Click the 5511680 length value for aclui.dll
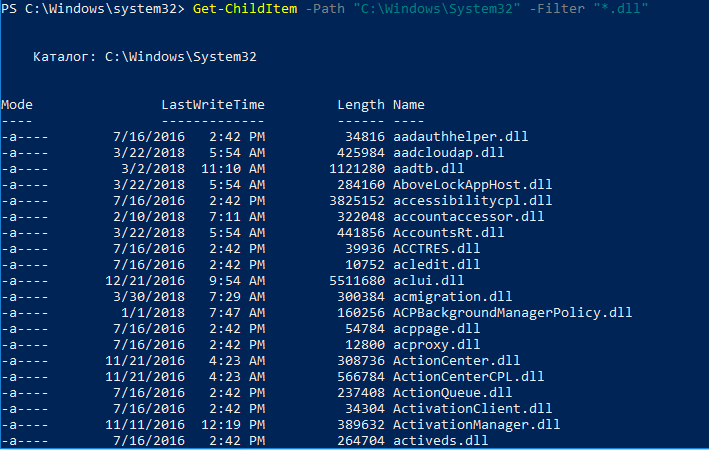The height and width of the screenshot is (450, 709). (x=357, y=281)
